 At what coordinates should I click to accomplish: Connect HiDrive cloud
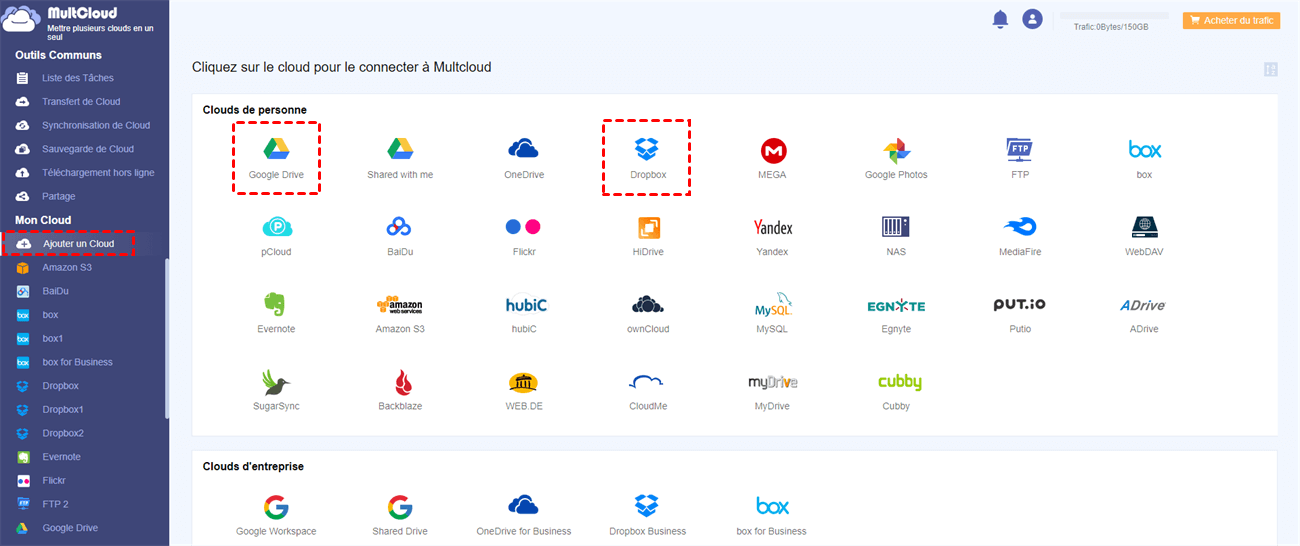648,228
